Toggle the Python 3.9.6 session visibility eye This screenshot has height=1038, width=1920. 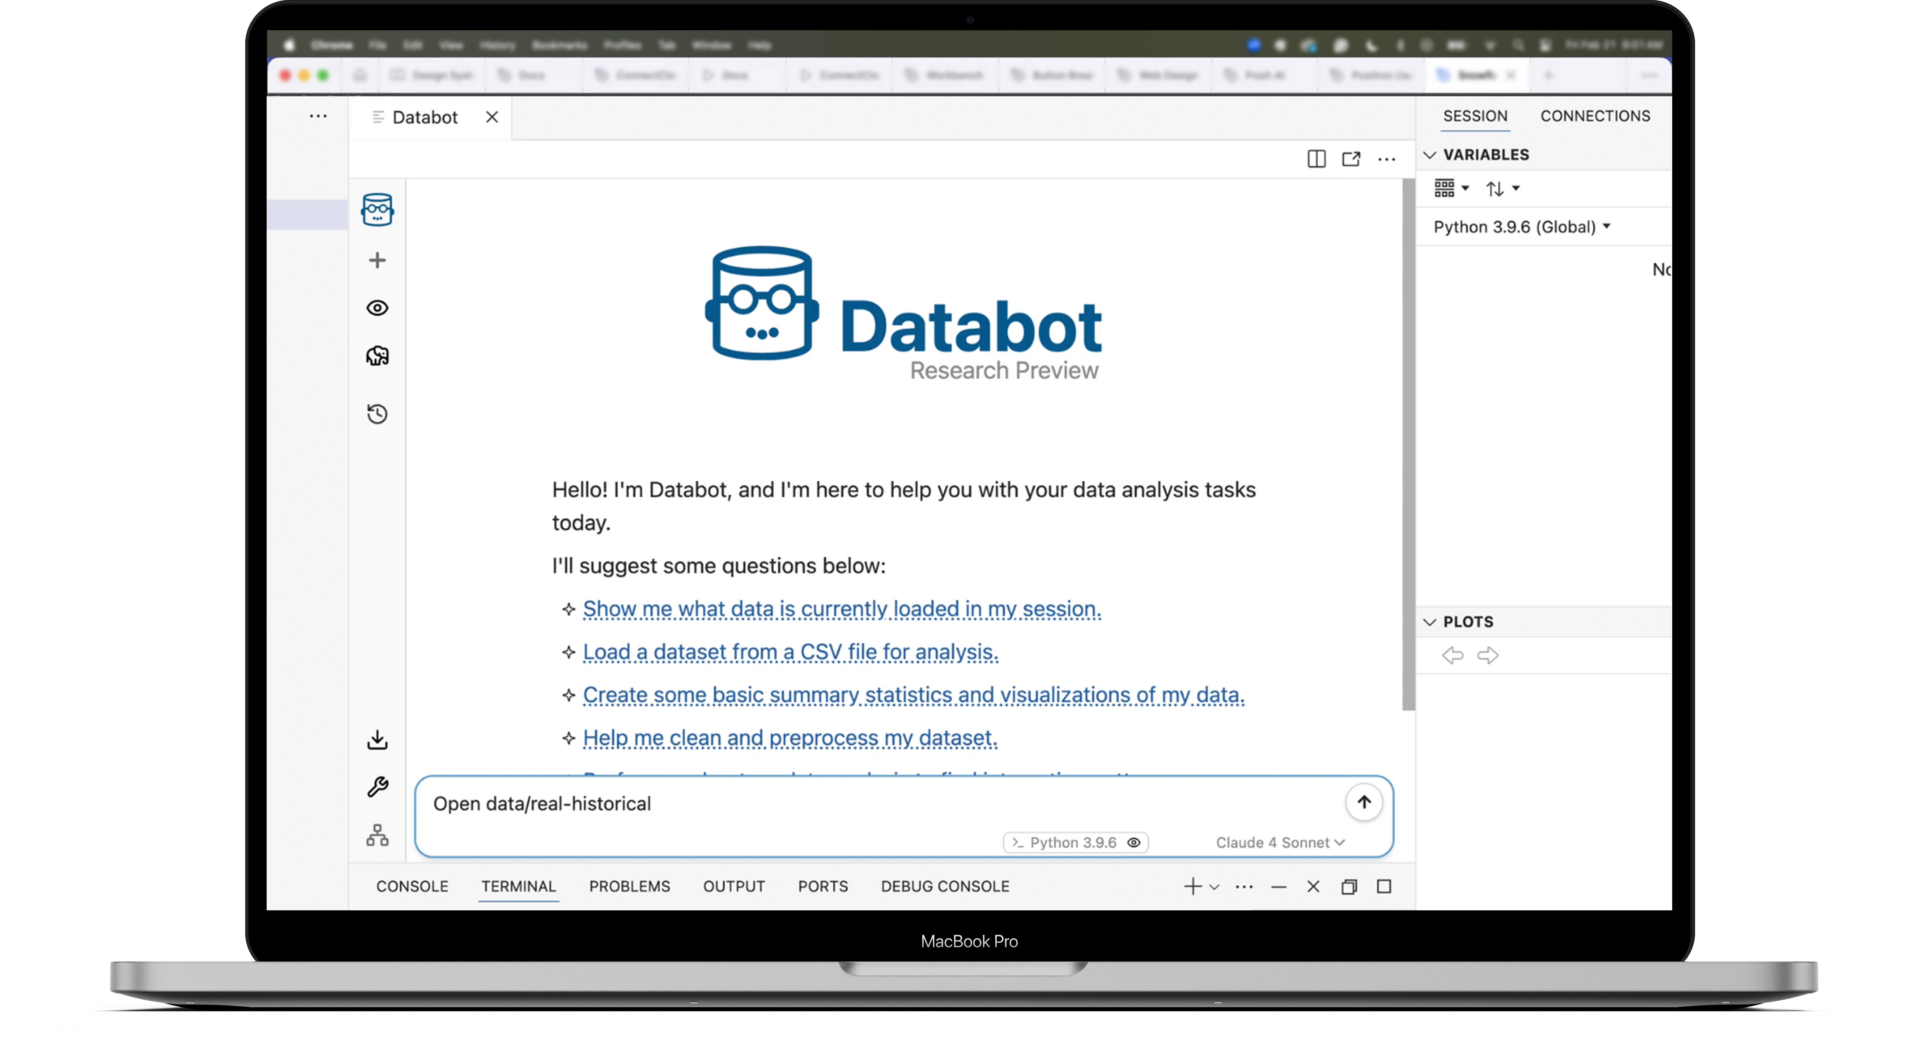pyautogui.click(x=1134, y=843)
